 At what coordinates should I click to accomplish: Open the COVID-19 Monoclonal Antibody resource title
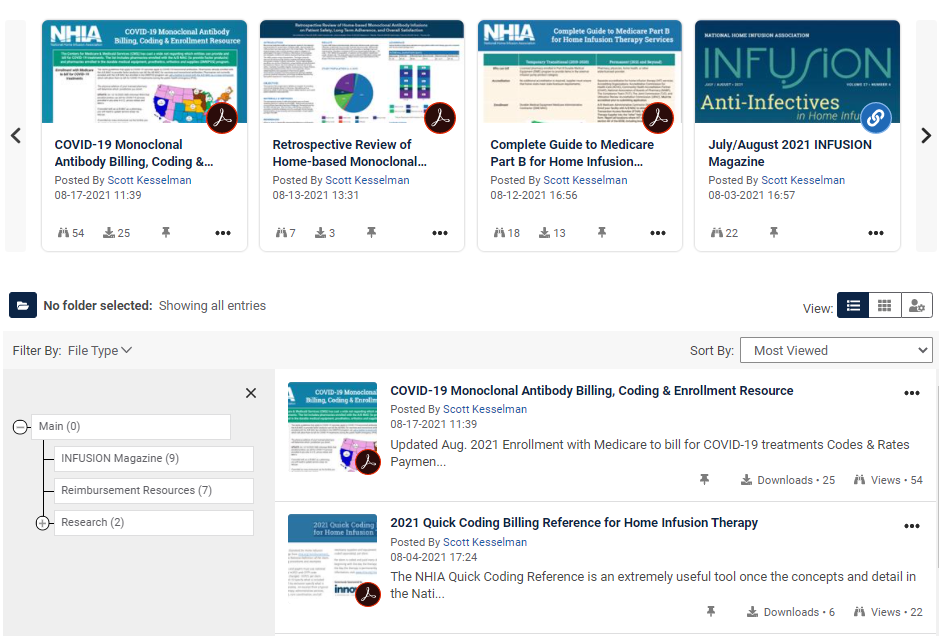pos(588,390)
